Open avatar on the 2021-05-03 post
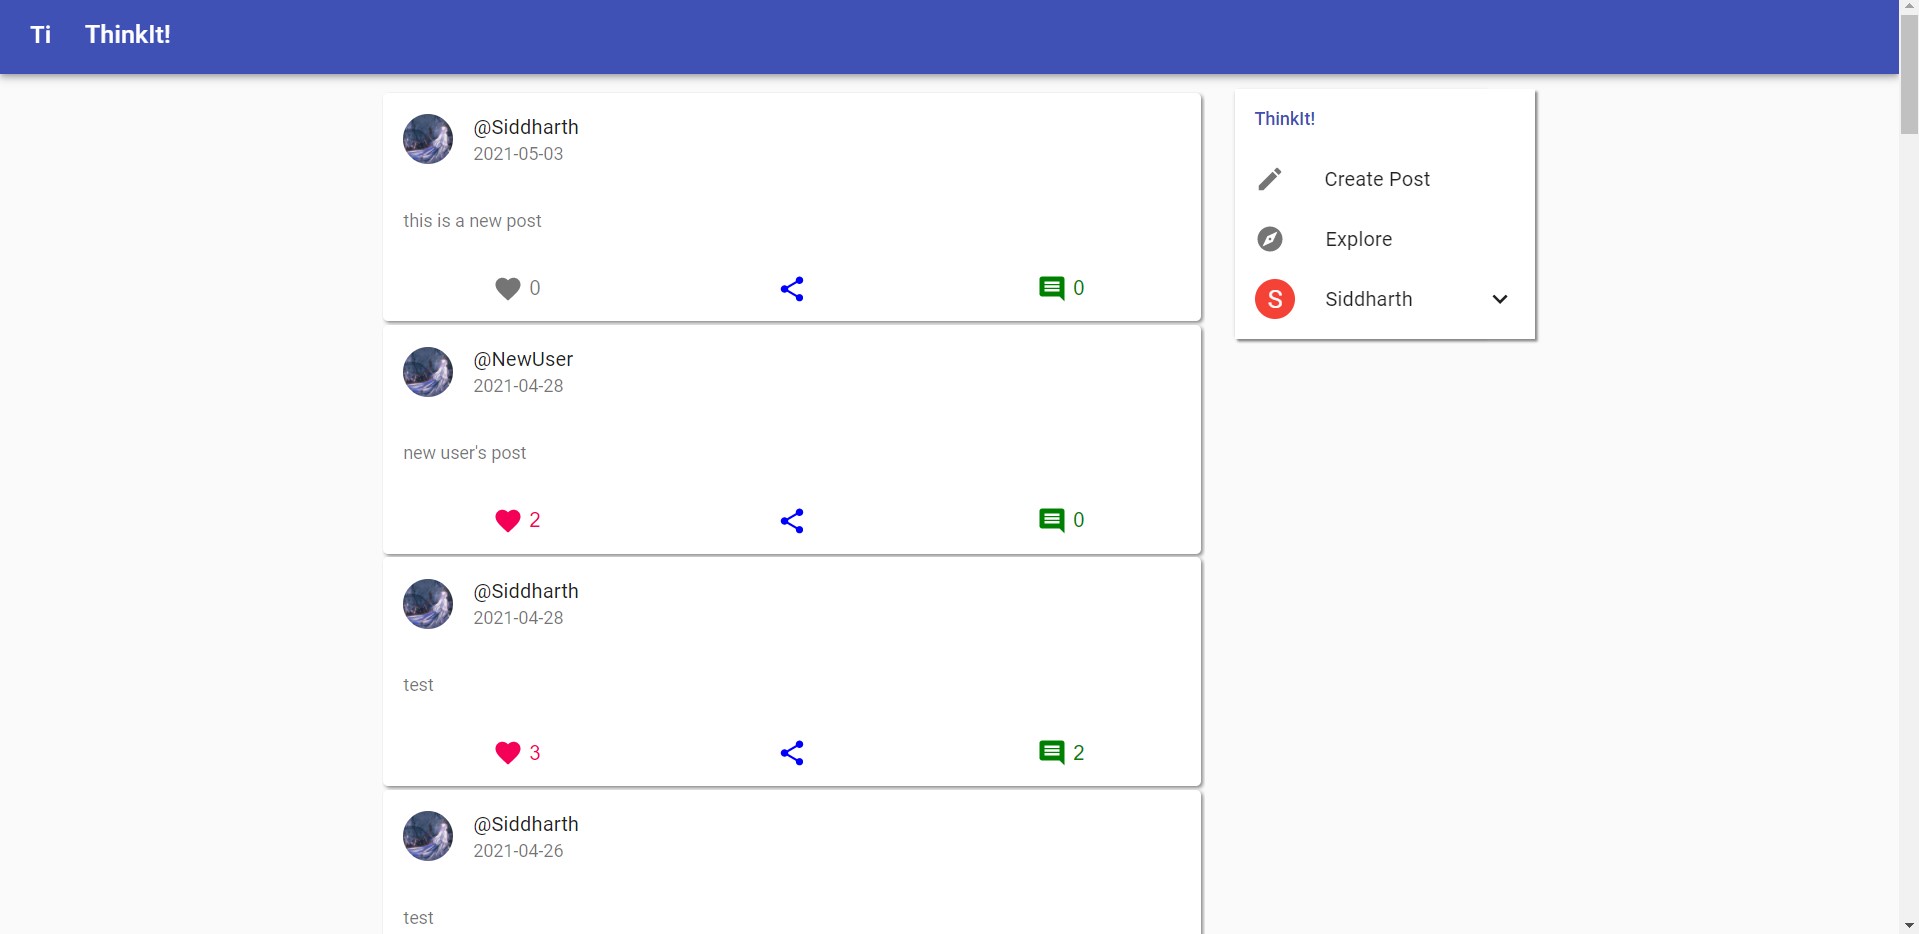Screen dimensions: 1919x934 428,139
